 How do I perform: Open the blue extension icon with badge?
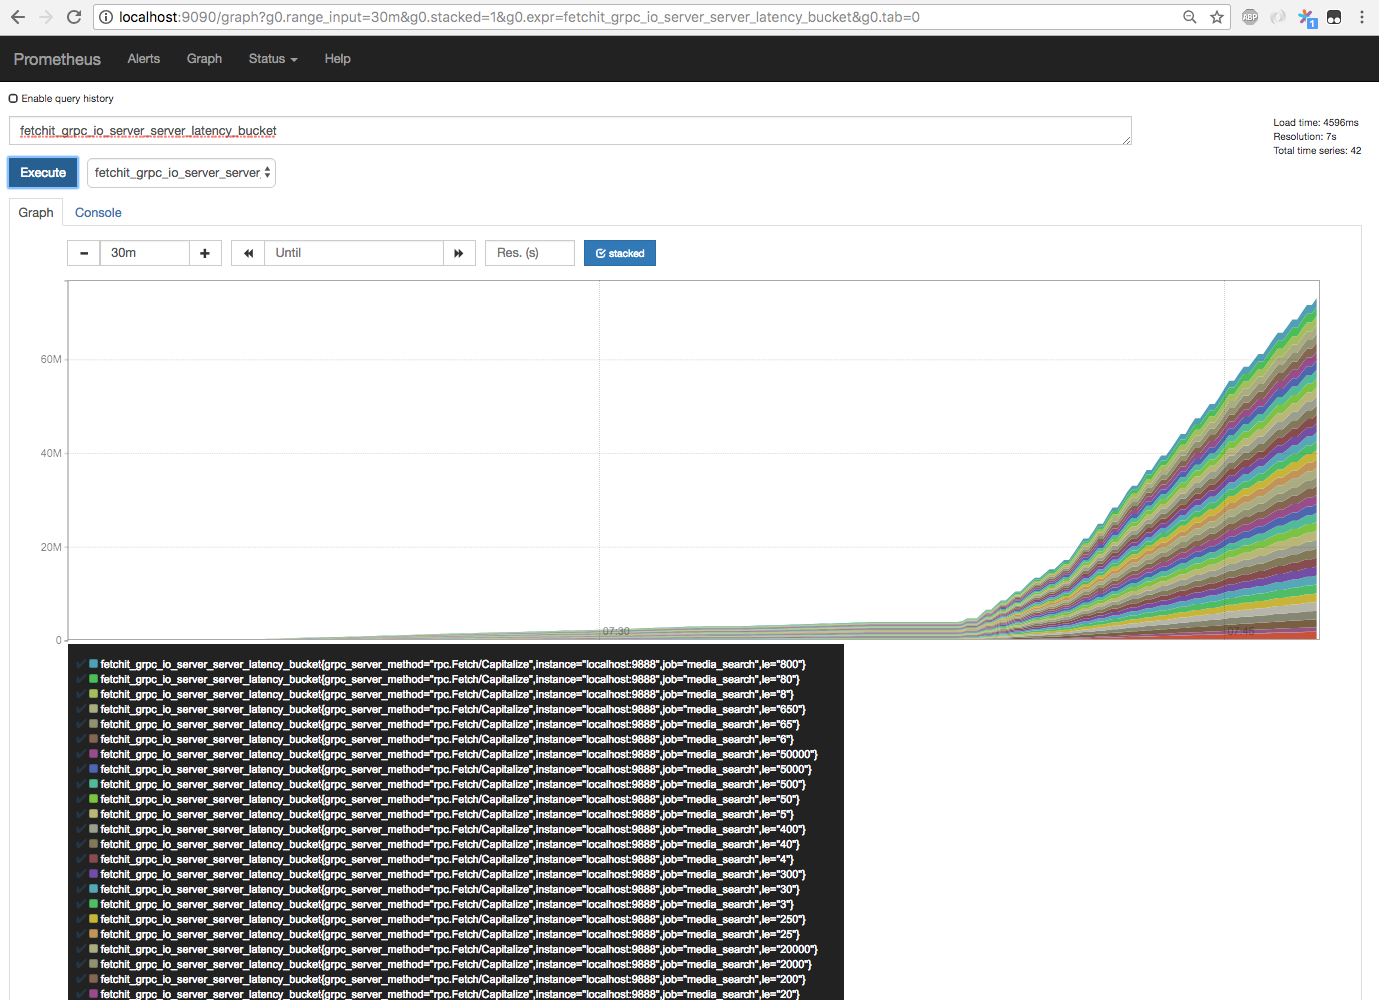click(x=1307, y=18)
